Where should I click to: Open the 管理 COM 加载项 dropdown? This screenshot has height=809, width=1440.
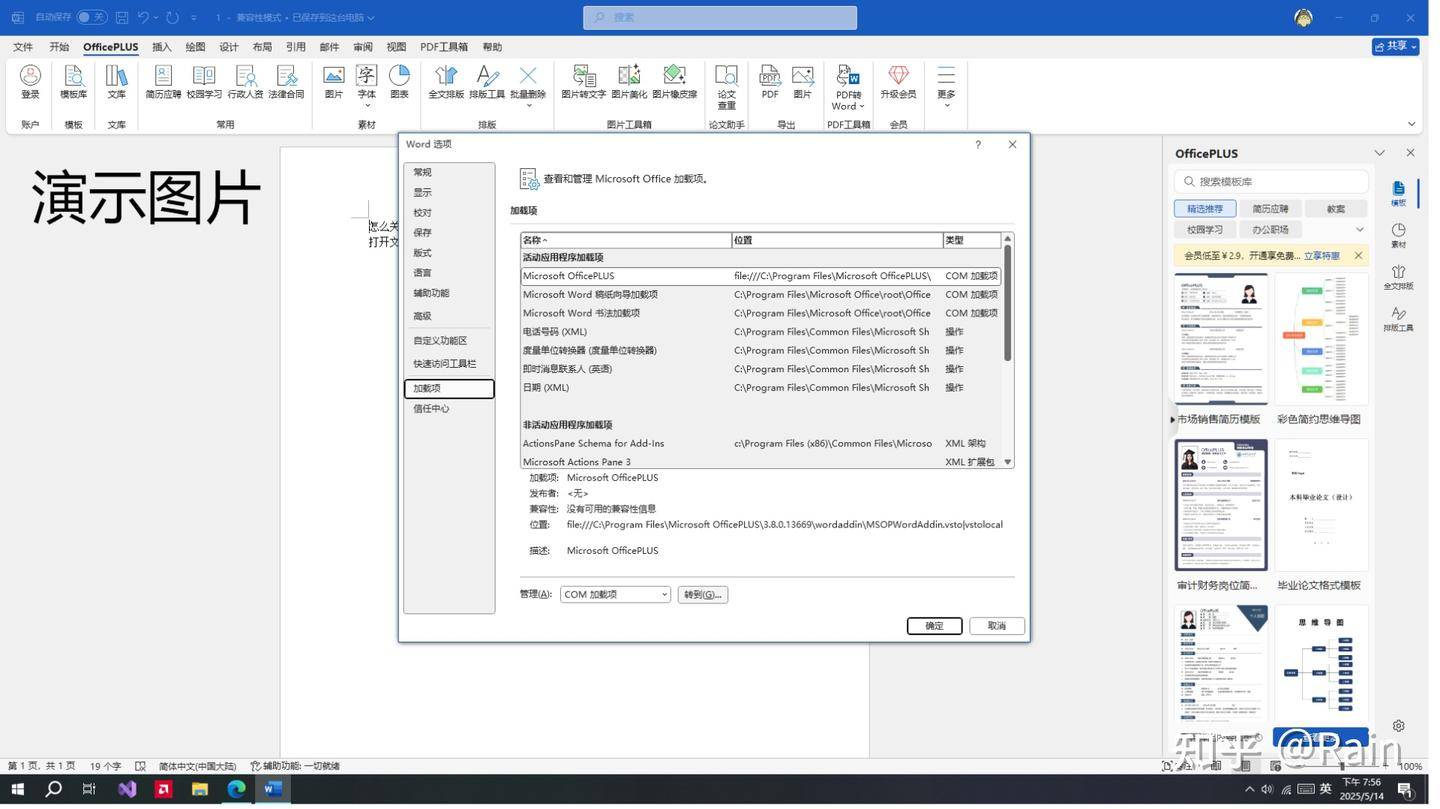click(615, 595)
